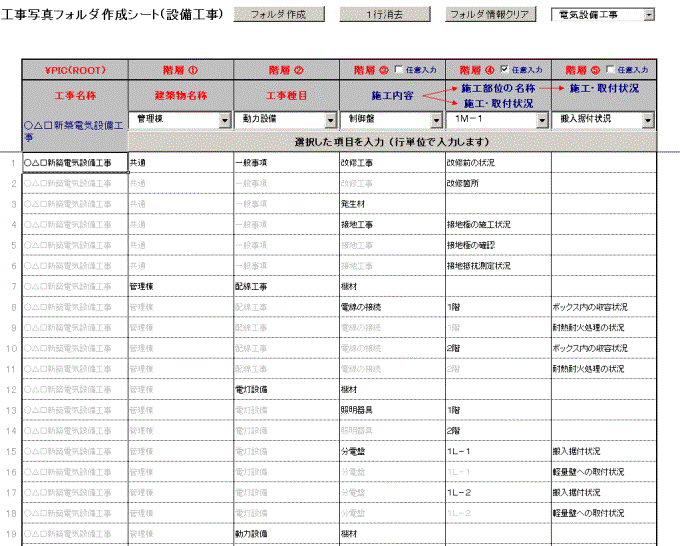Screen dimensions: 680x546
Task: Select the 接地工事 cell in row 4
Action: 392,225
